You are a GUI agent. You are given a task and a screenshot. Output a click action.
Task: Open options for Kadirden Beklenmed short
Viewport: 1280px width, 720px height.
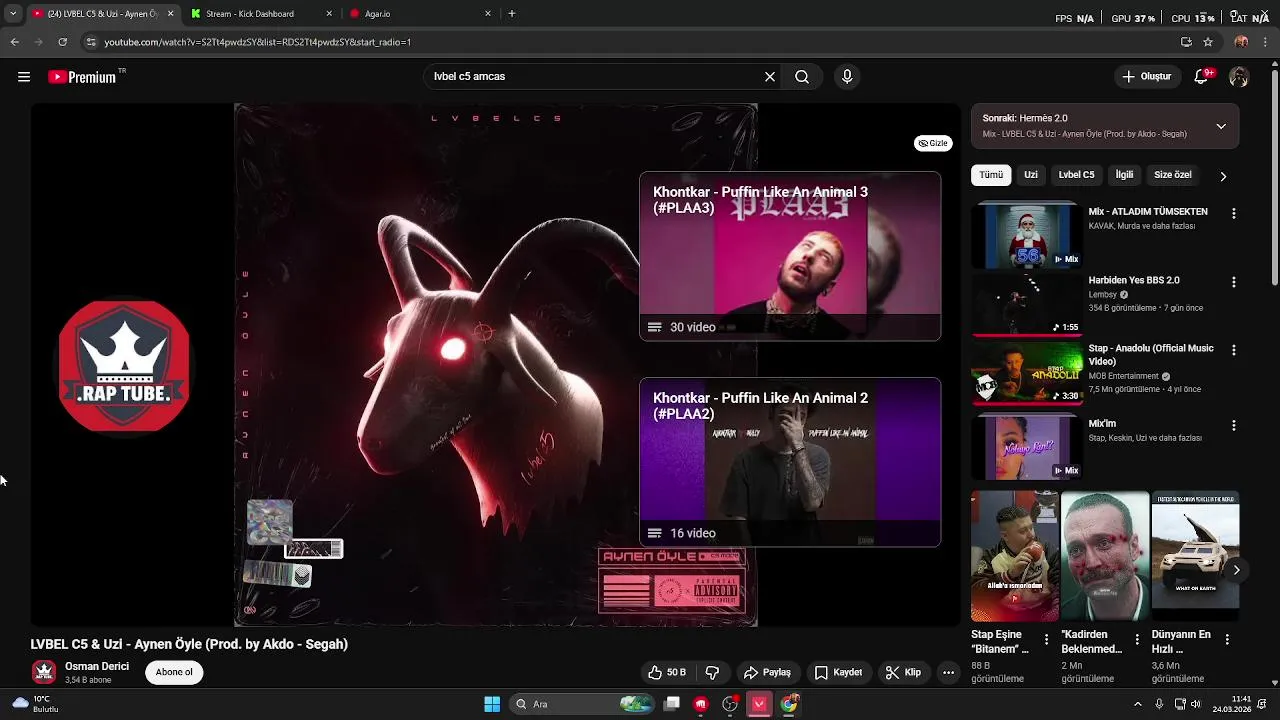pyautogui.click(x=1136, y=639)
